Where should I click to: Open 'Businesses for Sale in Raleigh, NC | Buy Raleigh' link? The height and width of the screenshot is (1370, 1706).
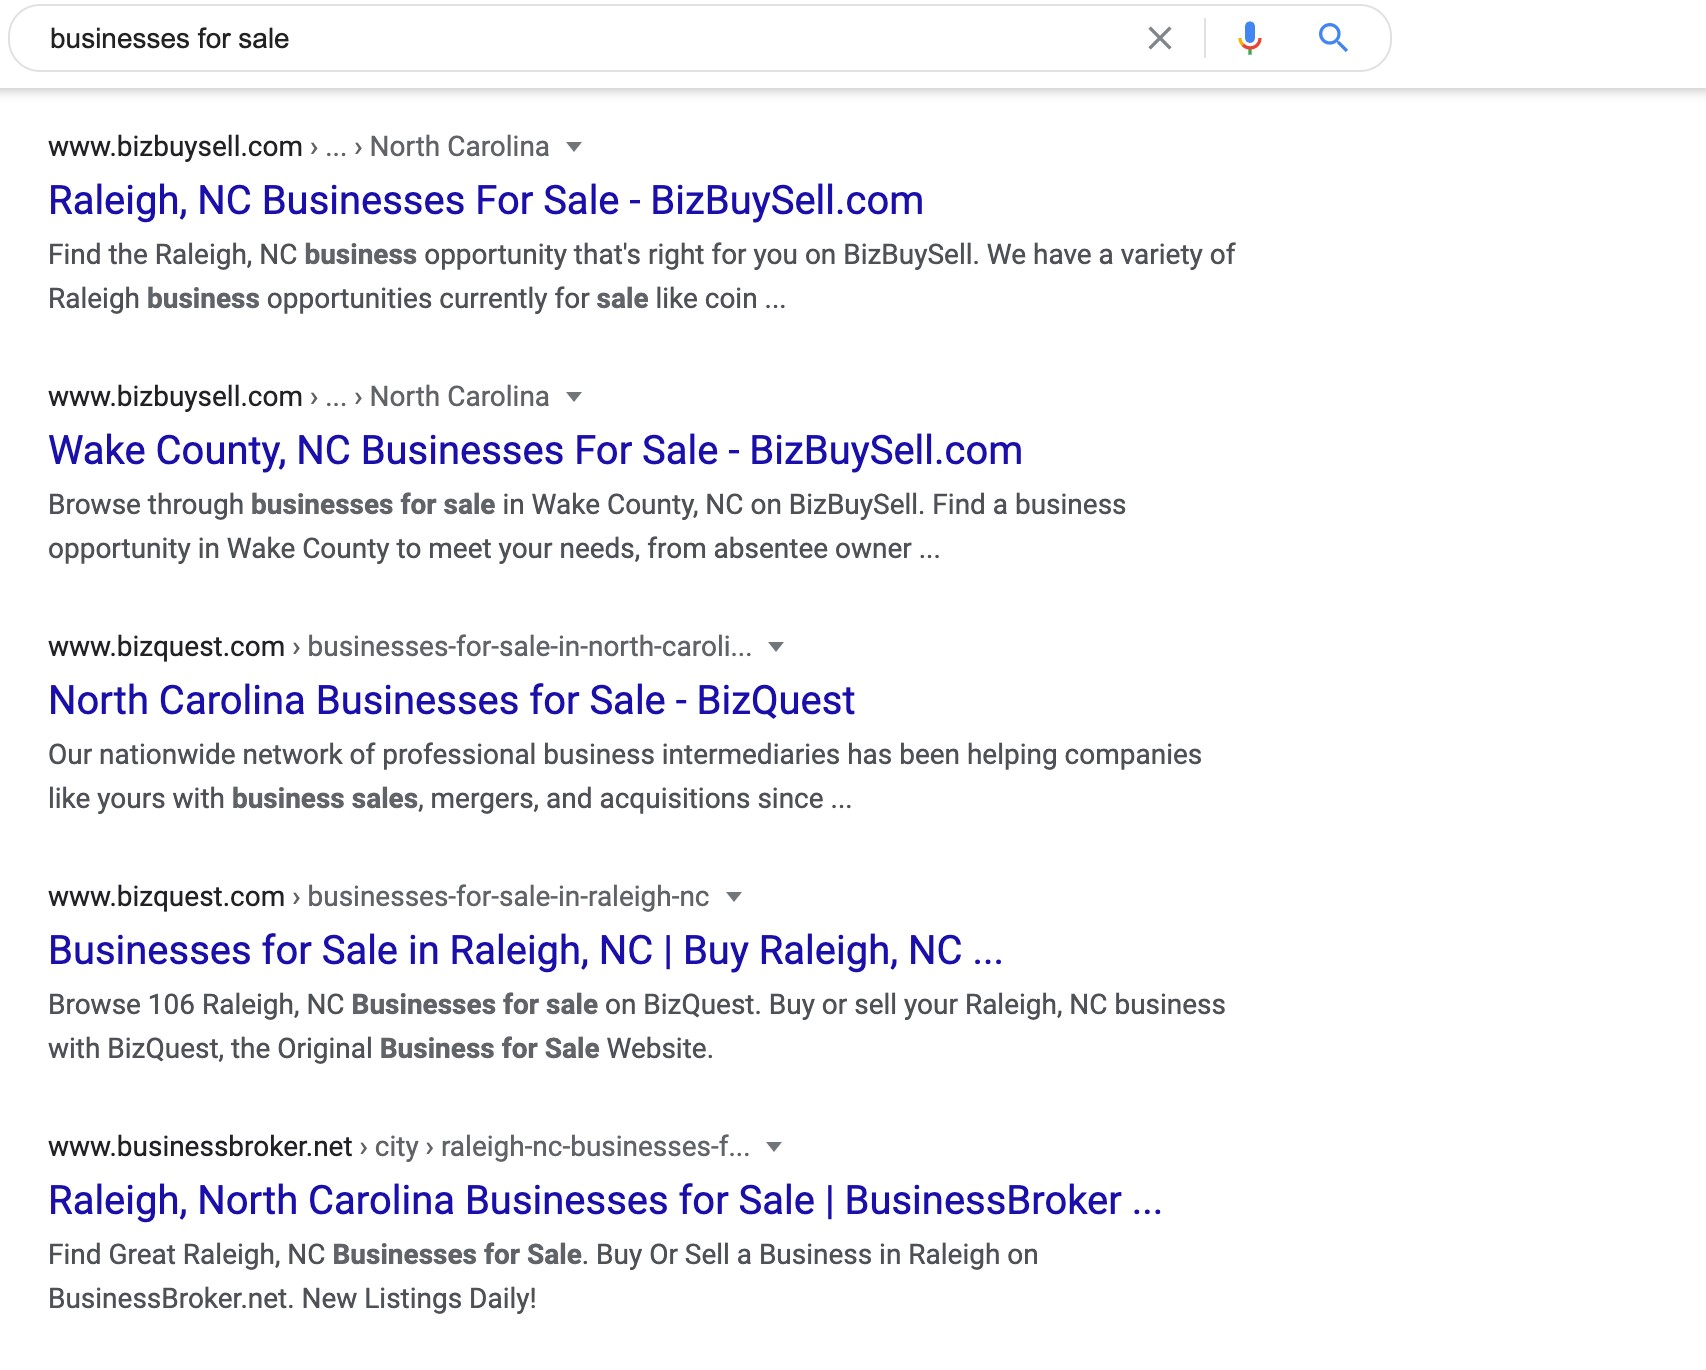point(525,951)
